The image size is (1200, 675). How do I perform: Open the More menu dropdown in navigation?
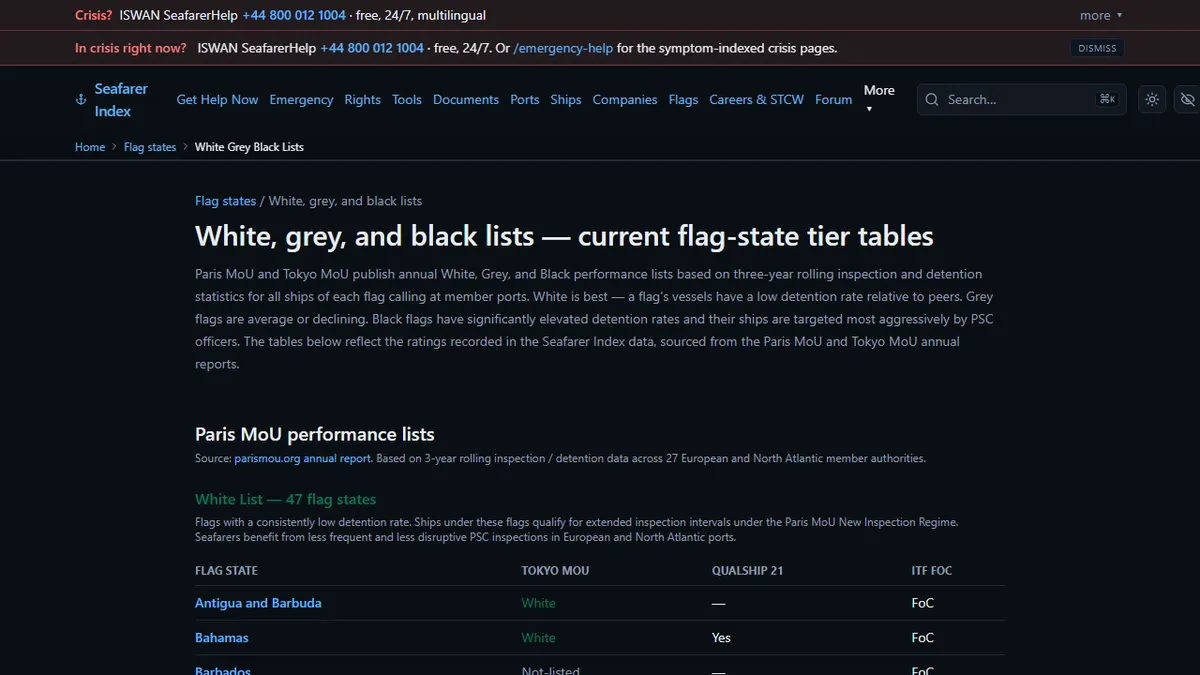[x=879, y=99]
